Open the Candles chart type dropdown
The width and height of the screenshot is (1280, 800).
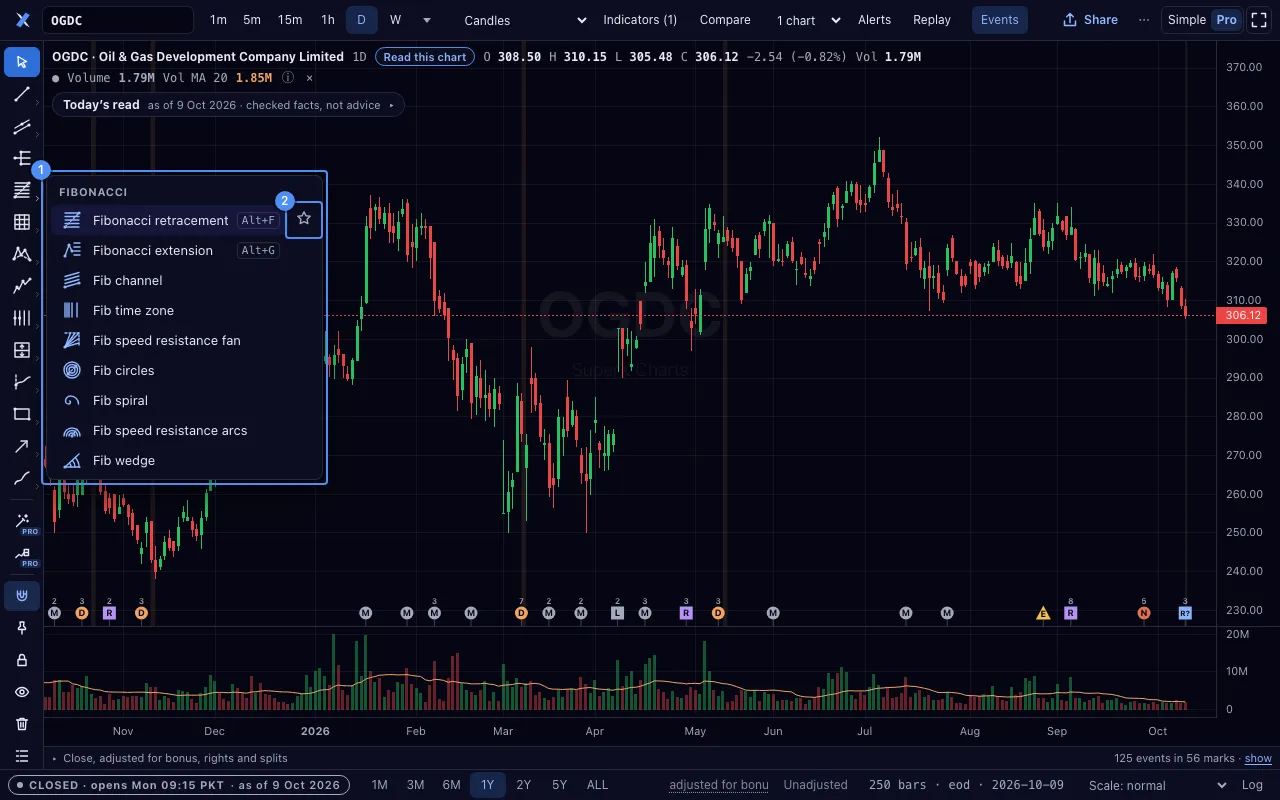pyautogui.click(x=526, y=20)
